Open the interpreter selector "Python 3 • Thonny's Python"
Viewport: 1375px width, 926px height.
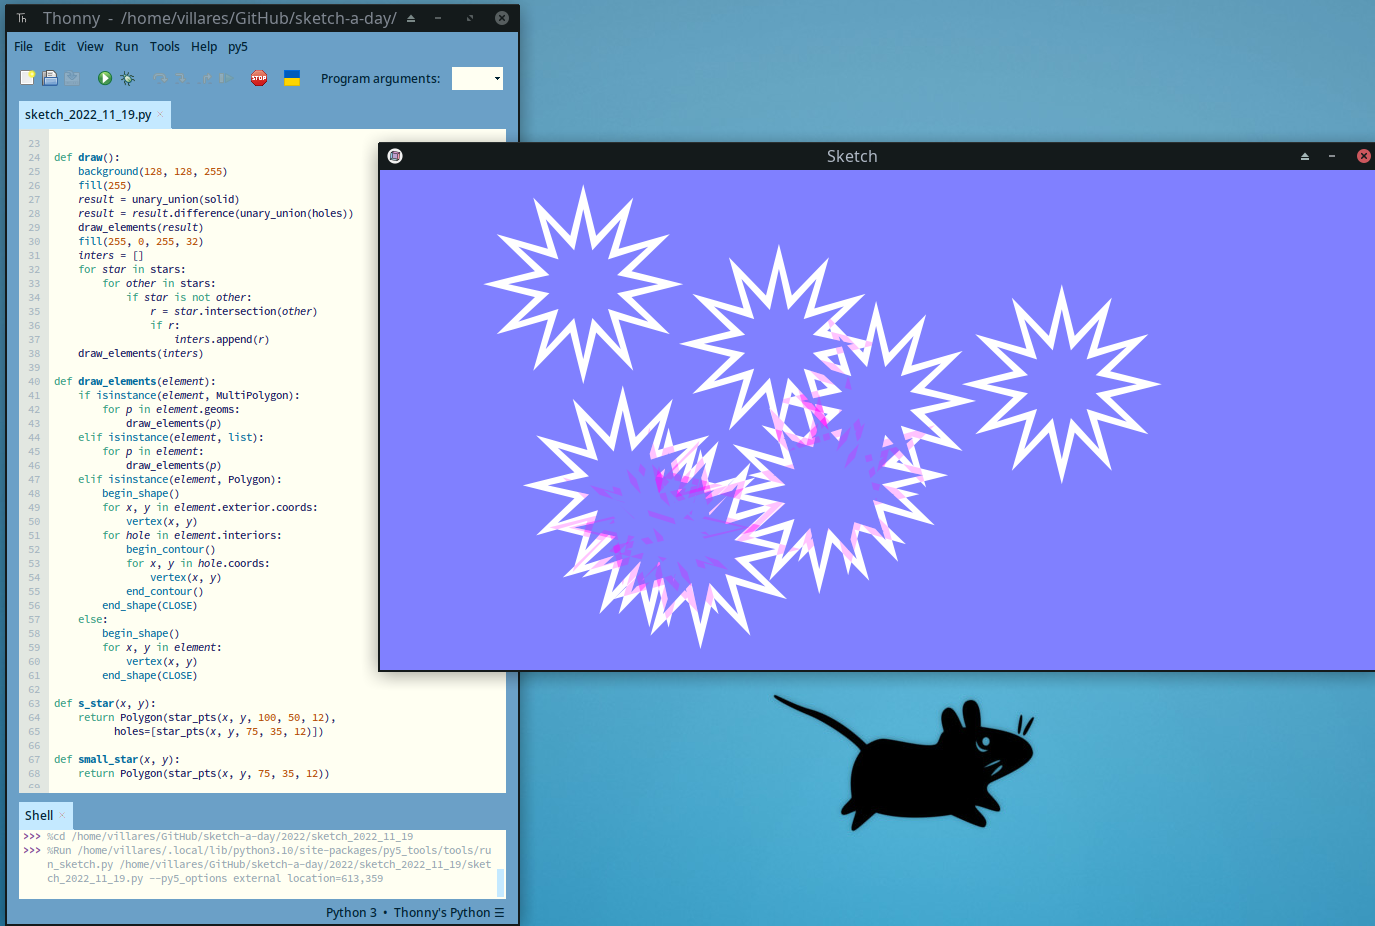click(x=414, y=912)
